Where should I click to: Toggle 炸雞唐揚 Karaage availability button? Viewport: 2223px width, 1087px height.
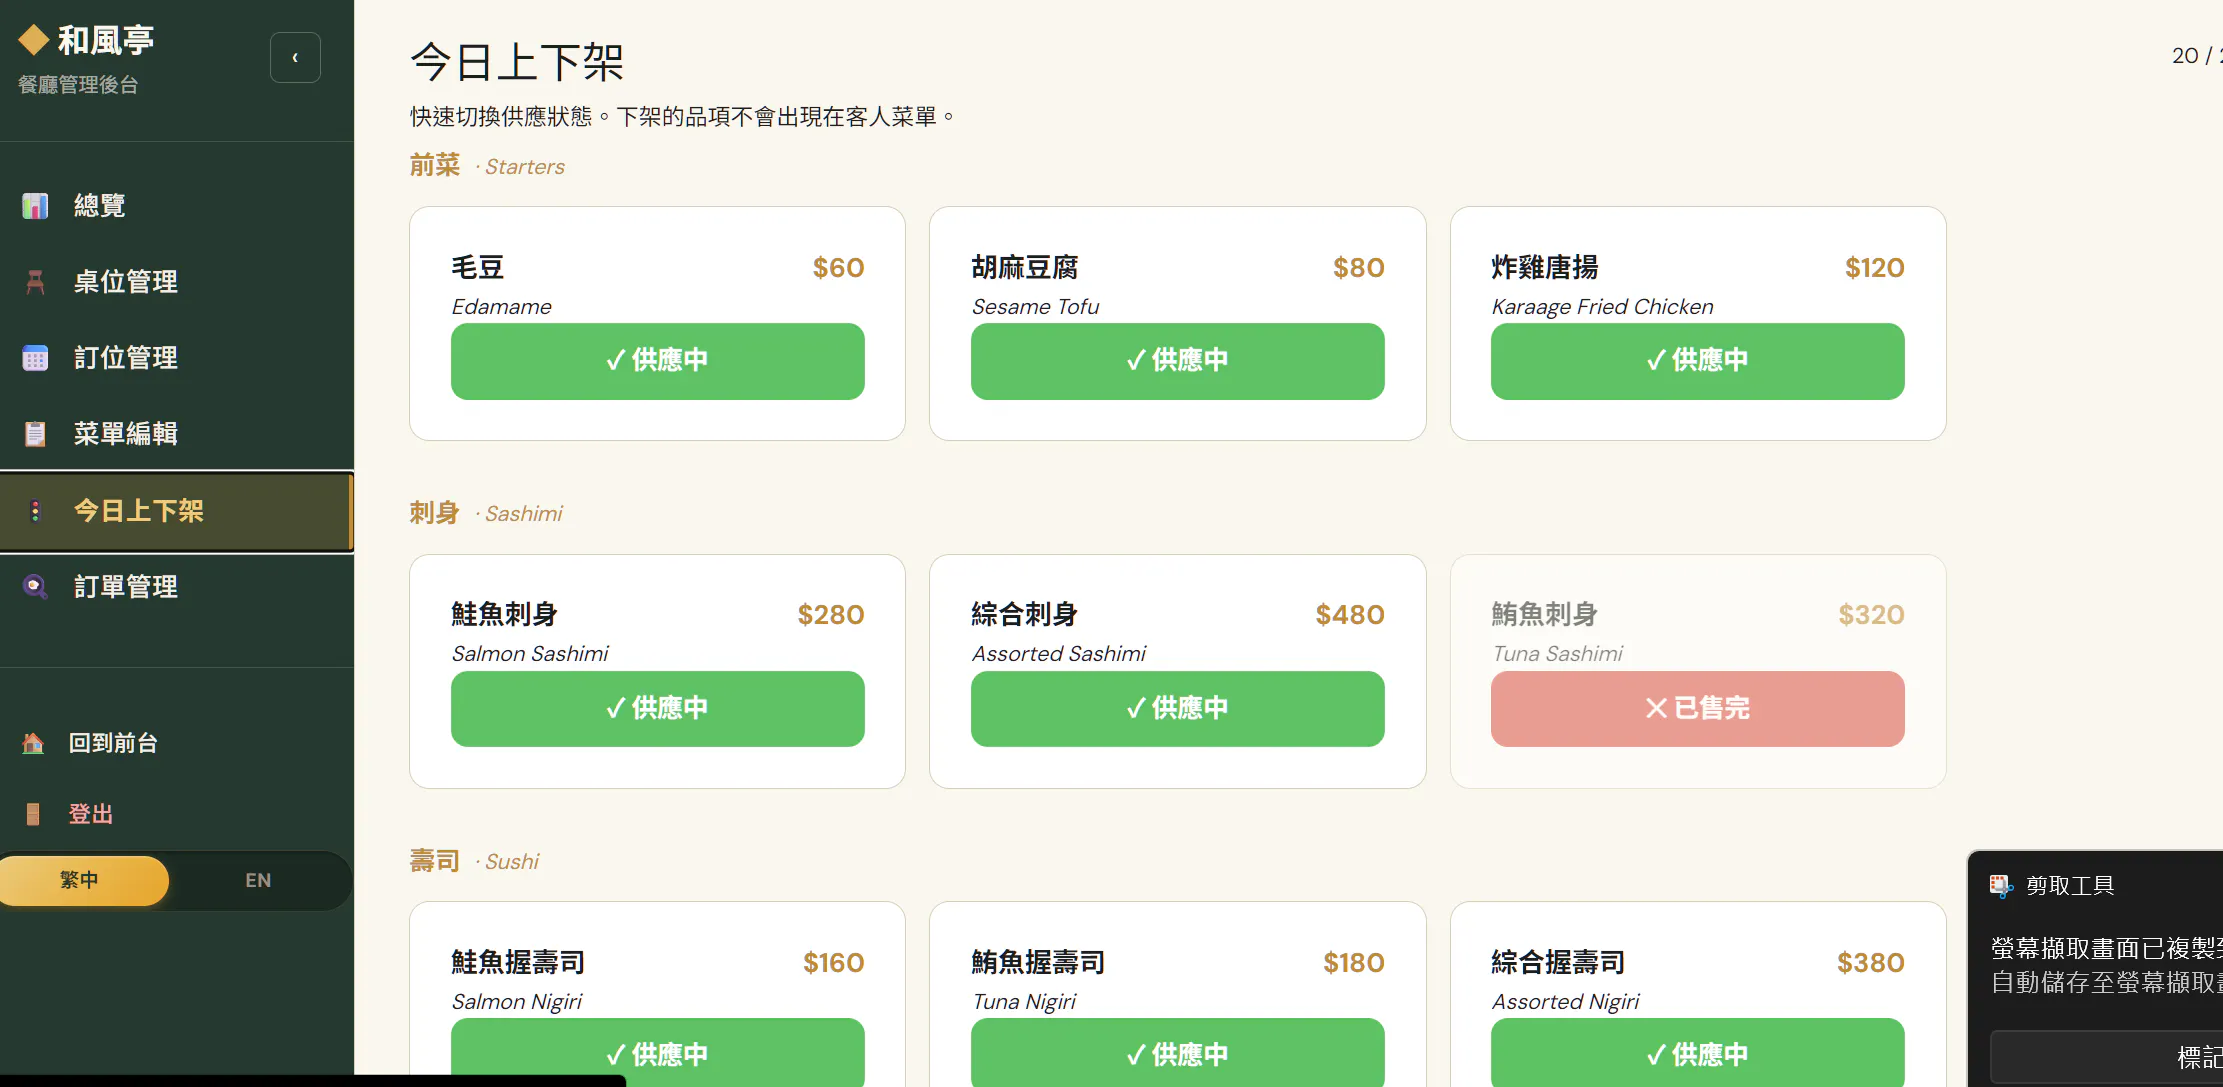pyautogui.click(x=1698, y=361)
